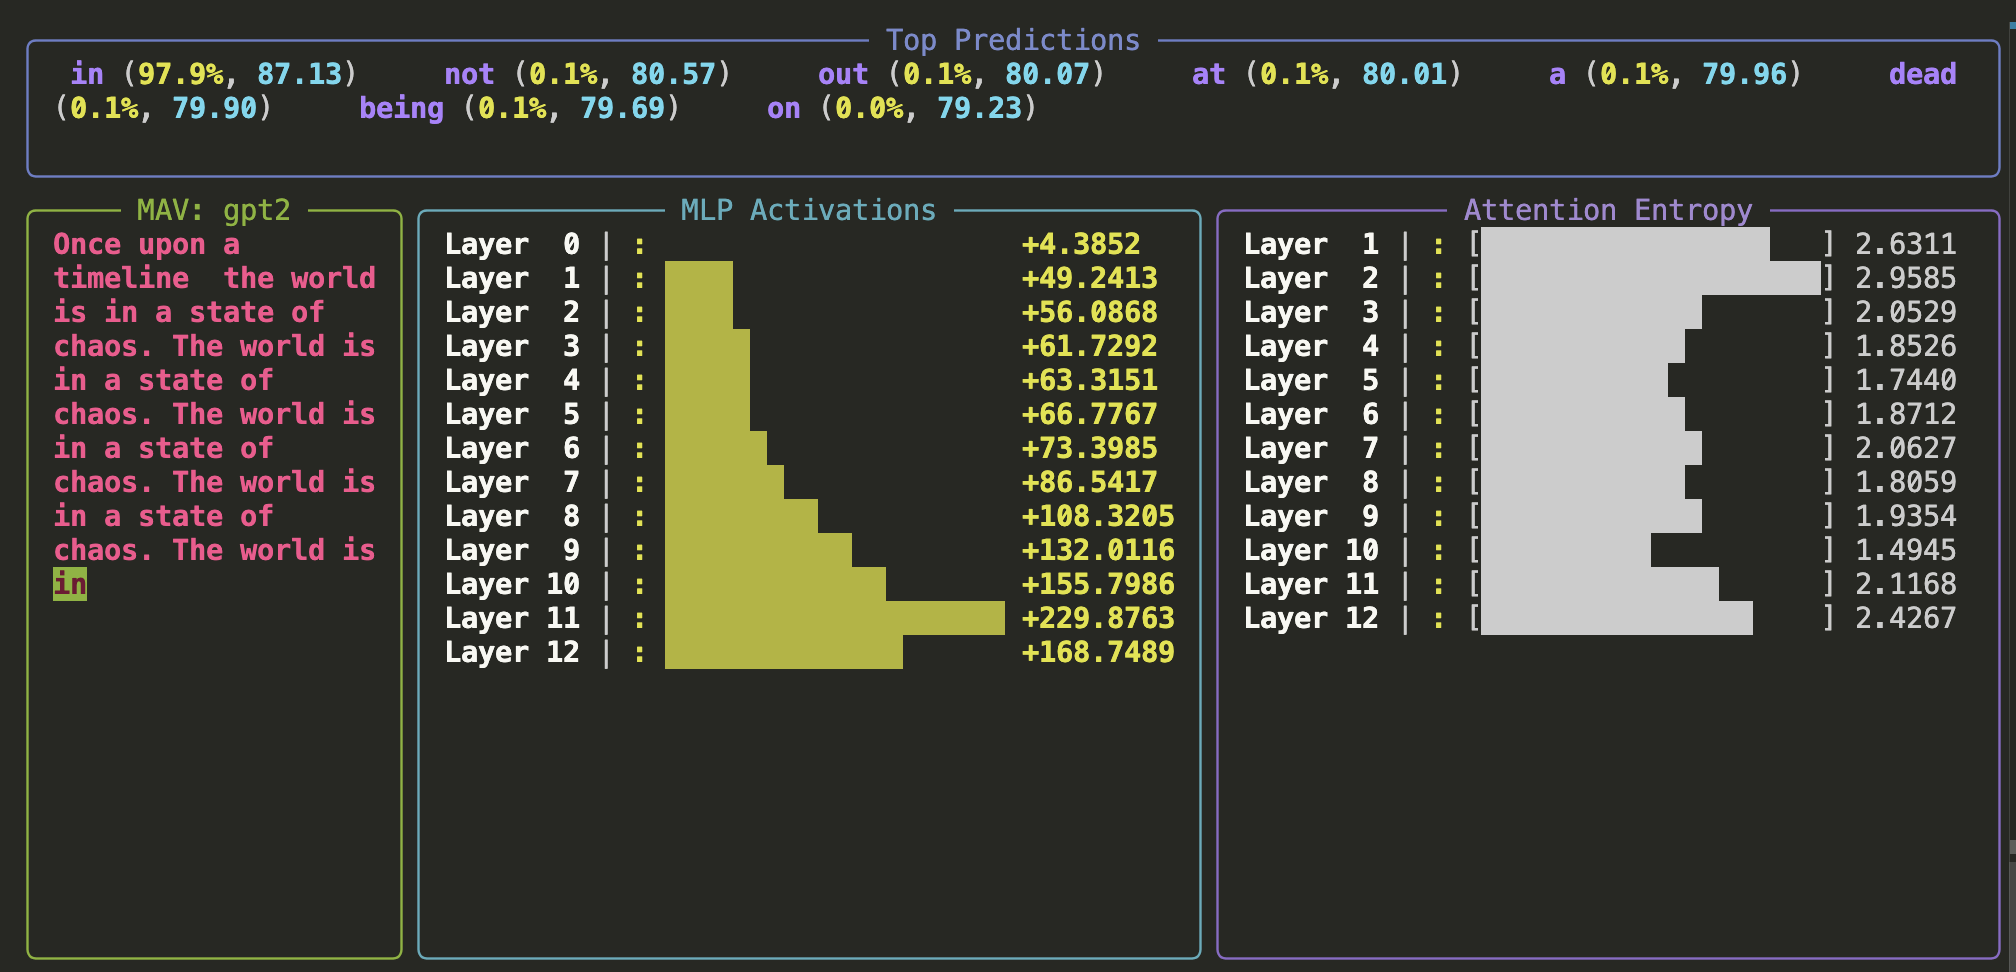2016x972 pixels.
Task: Click the Attention Entropy Layer 10 bar
Action: click(x=1566, y=550)
